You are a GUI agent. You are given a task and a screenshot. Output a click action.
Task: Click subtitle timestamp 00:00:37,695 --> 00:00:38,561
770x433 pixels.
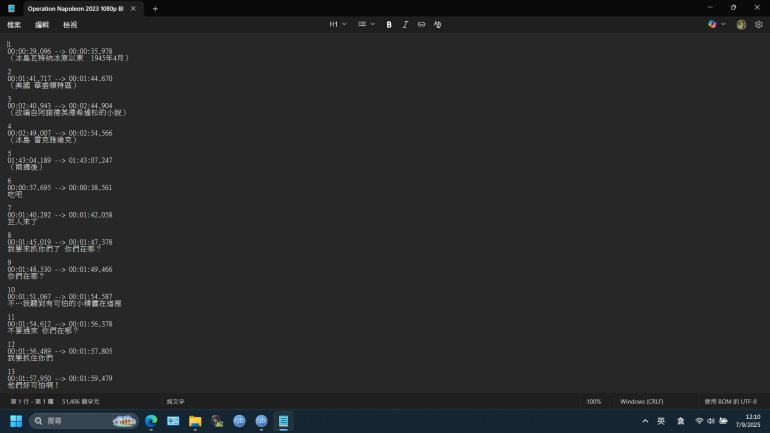click(59, 188)
